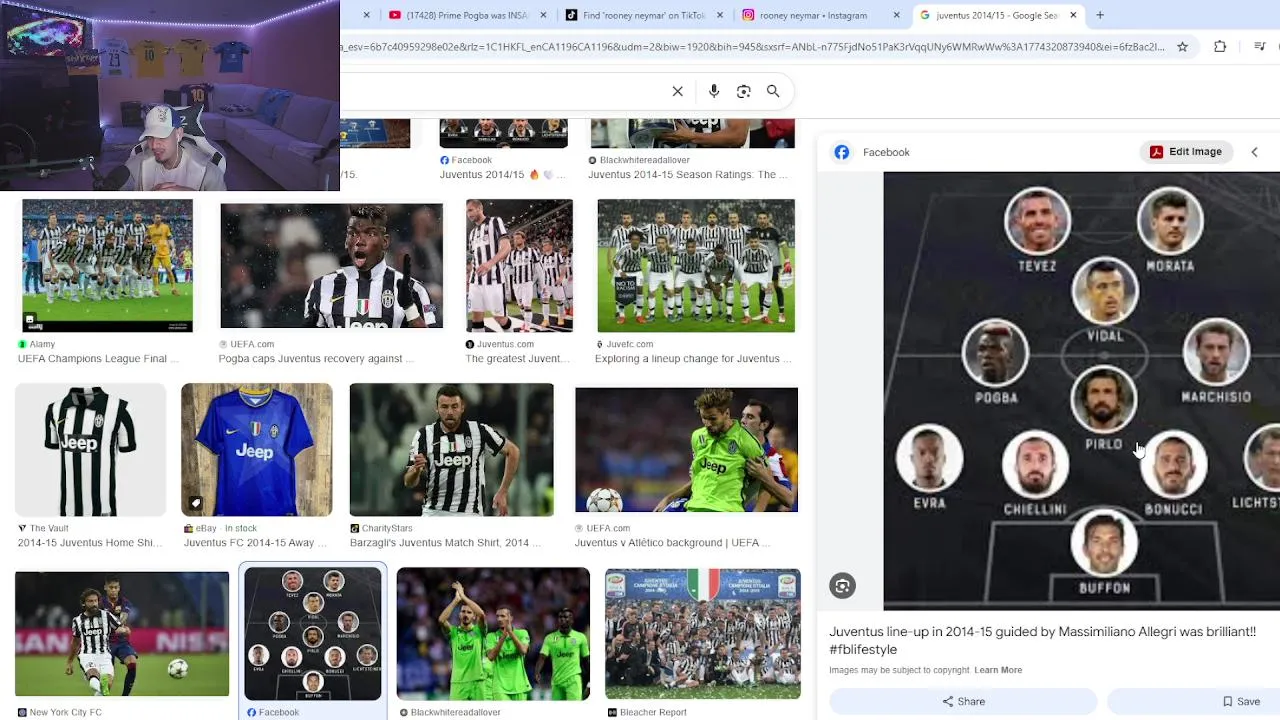Image resolution: width=1280 pixels, height=720 pixels.
Task: Click the eBay In stock source label
Action: [x=226, y=528]
